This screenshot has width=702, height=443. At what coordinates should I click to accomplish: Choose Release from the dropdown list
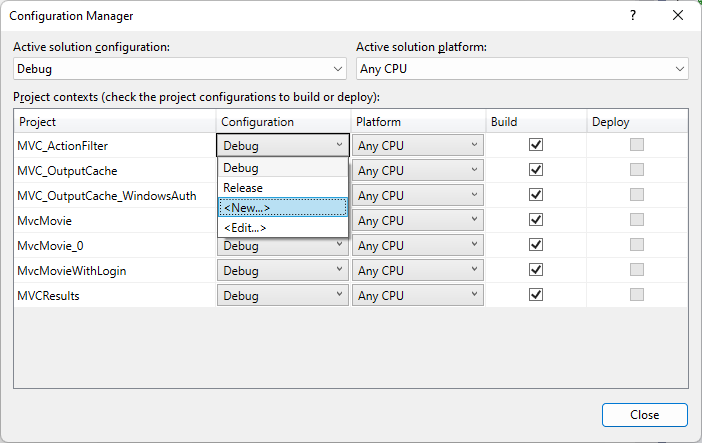[283, 188]
